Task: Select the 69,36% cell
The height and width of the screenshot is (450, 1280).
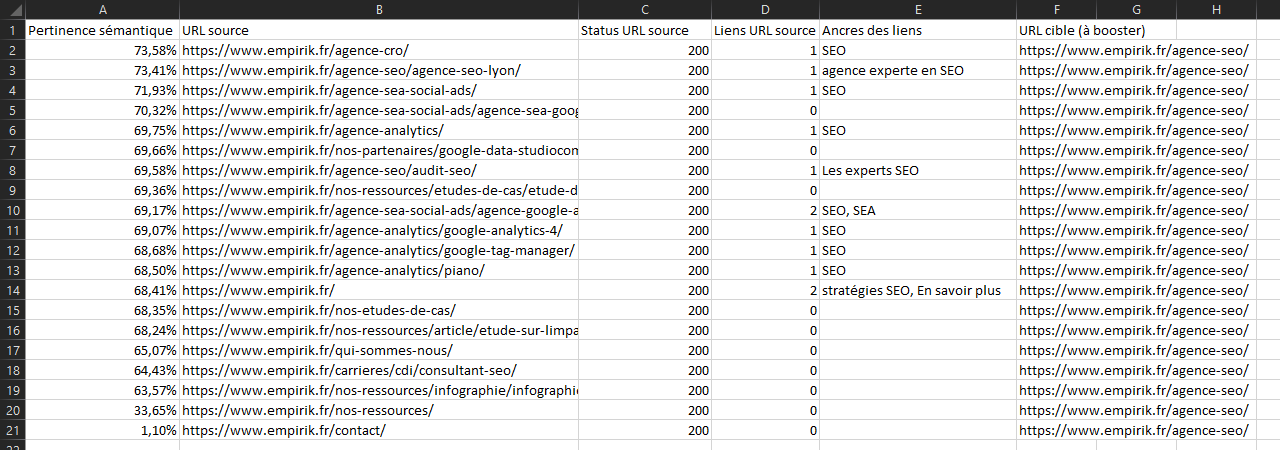Action: pyautogui.click(x=102, y=190)
